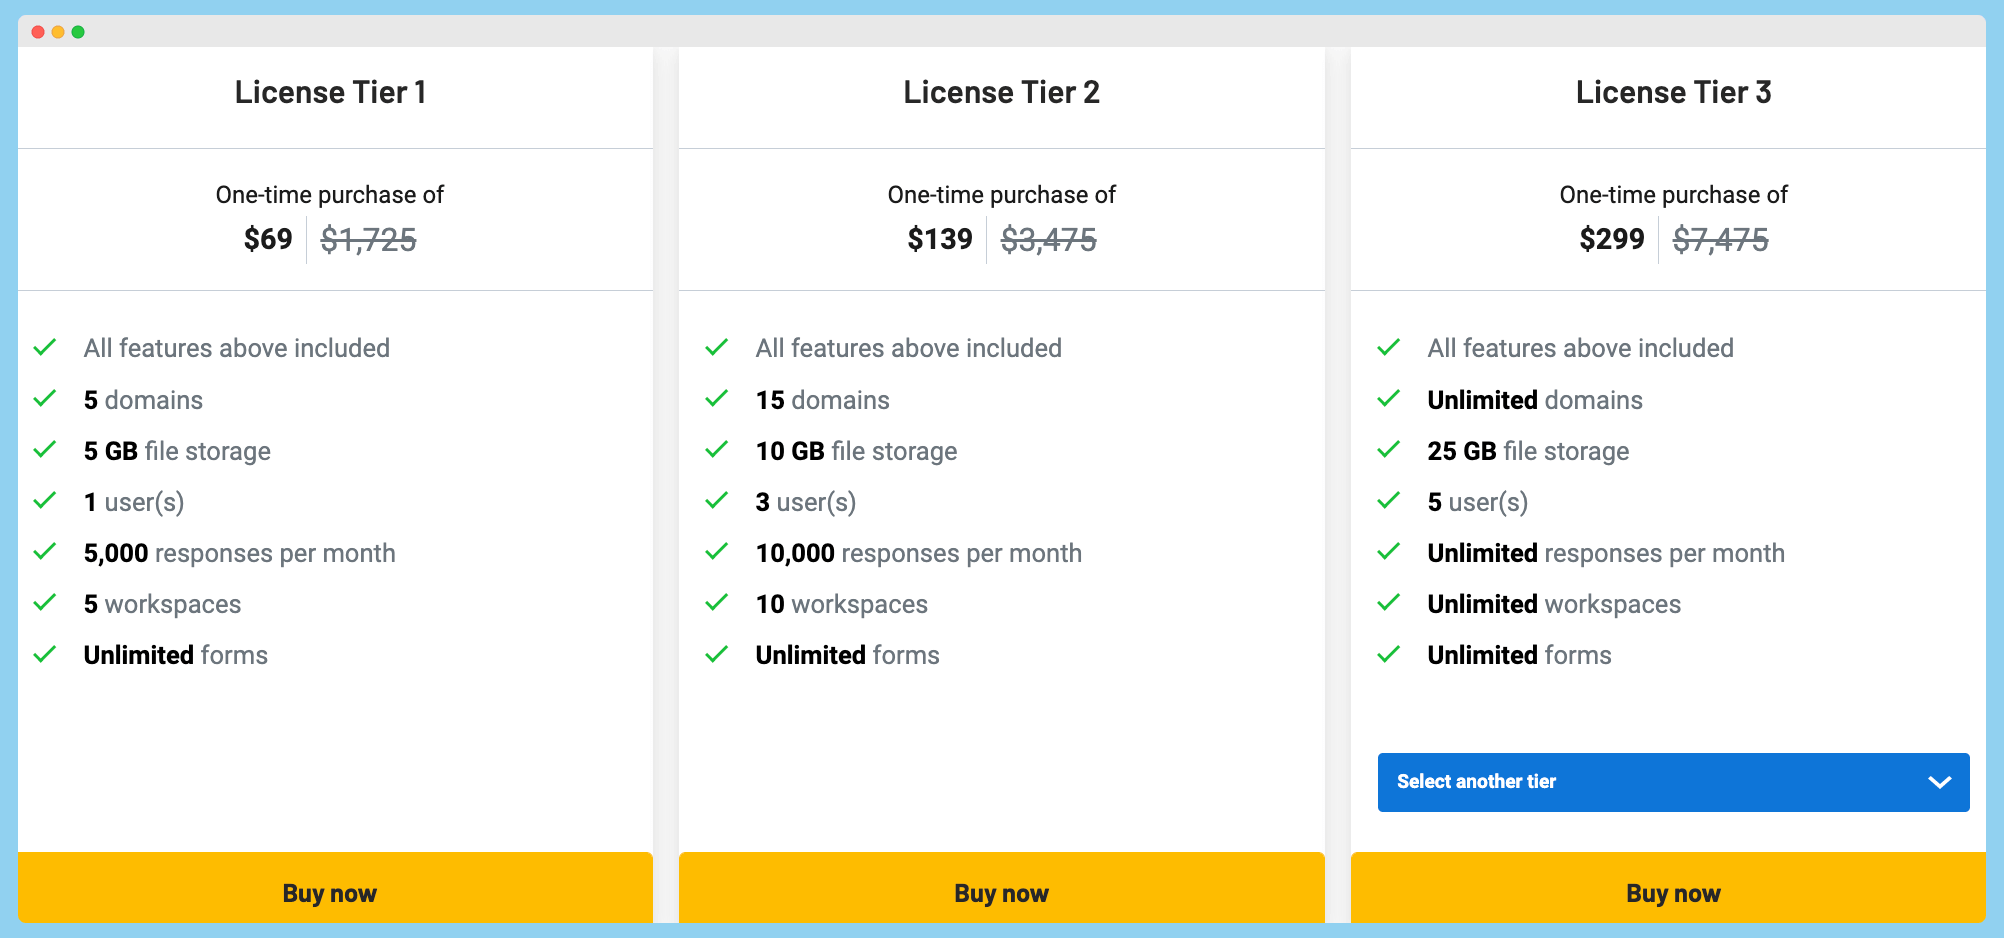Click the red close window button
The width and height of the screenshot is (2004, 938).
point(38,32)
